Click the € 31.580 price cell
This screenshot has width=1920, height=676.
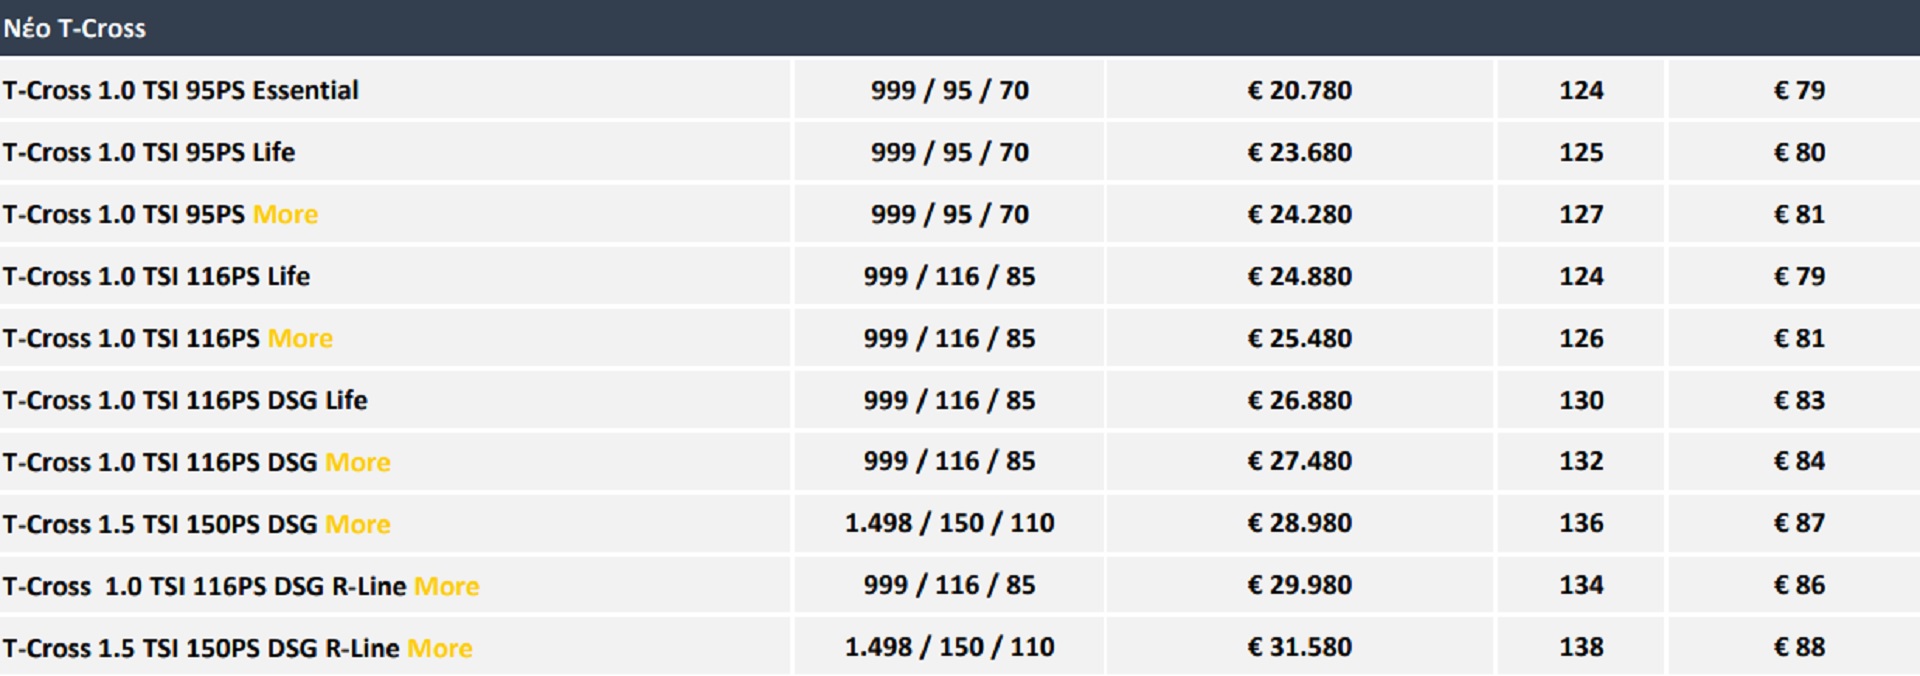point(1299,647)
